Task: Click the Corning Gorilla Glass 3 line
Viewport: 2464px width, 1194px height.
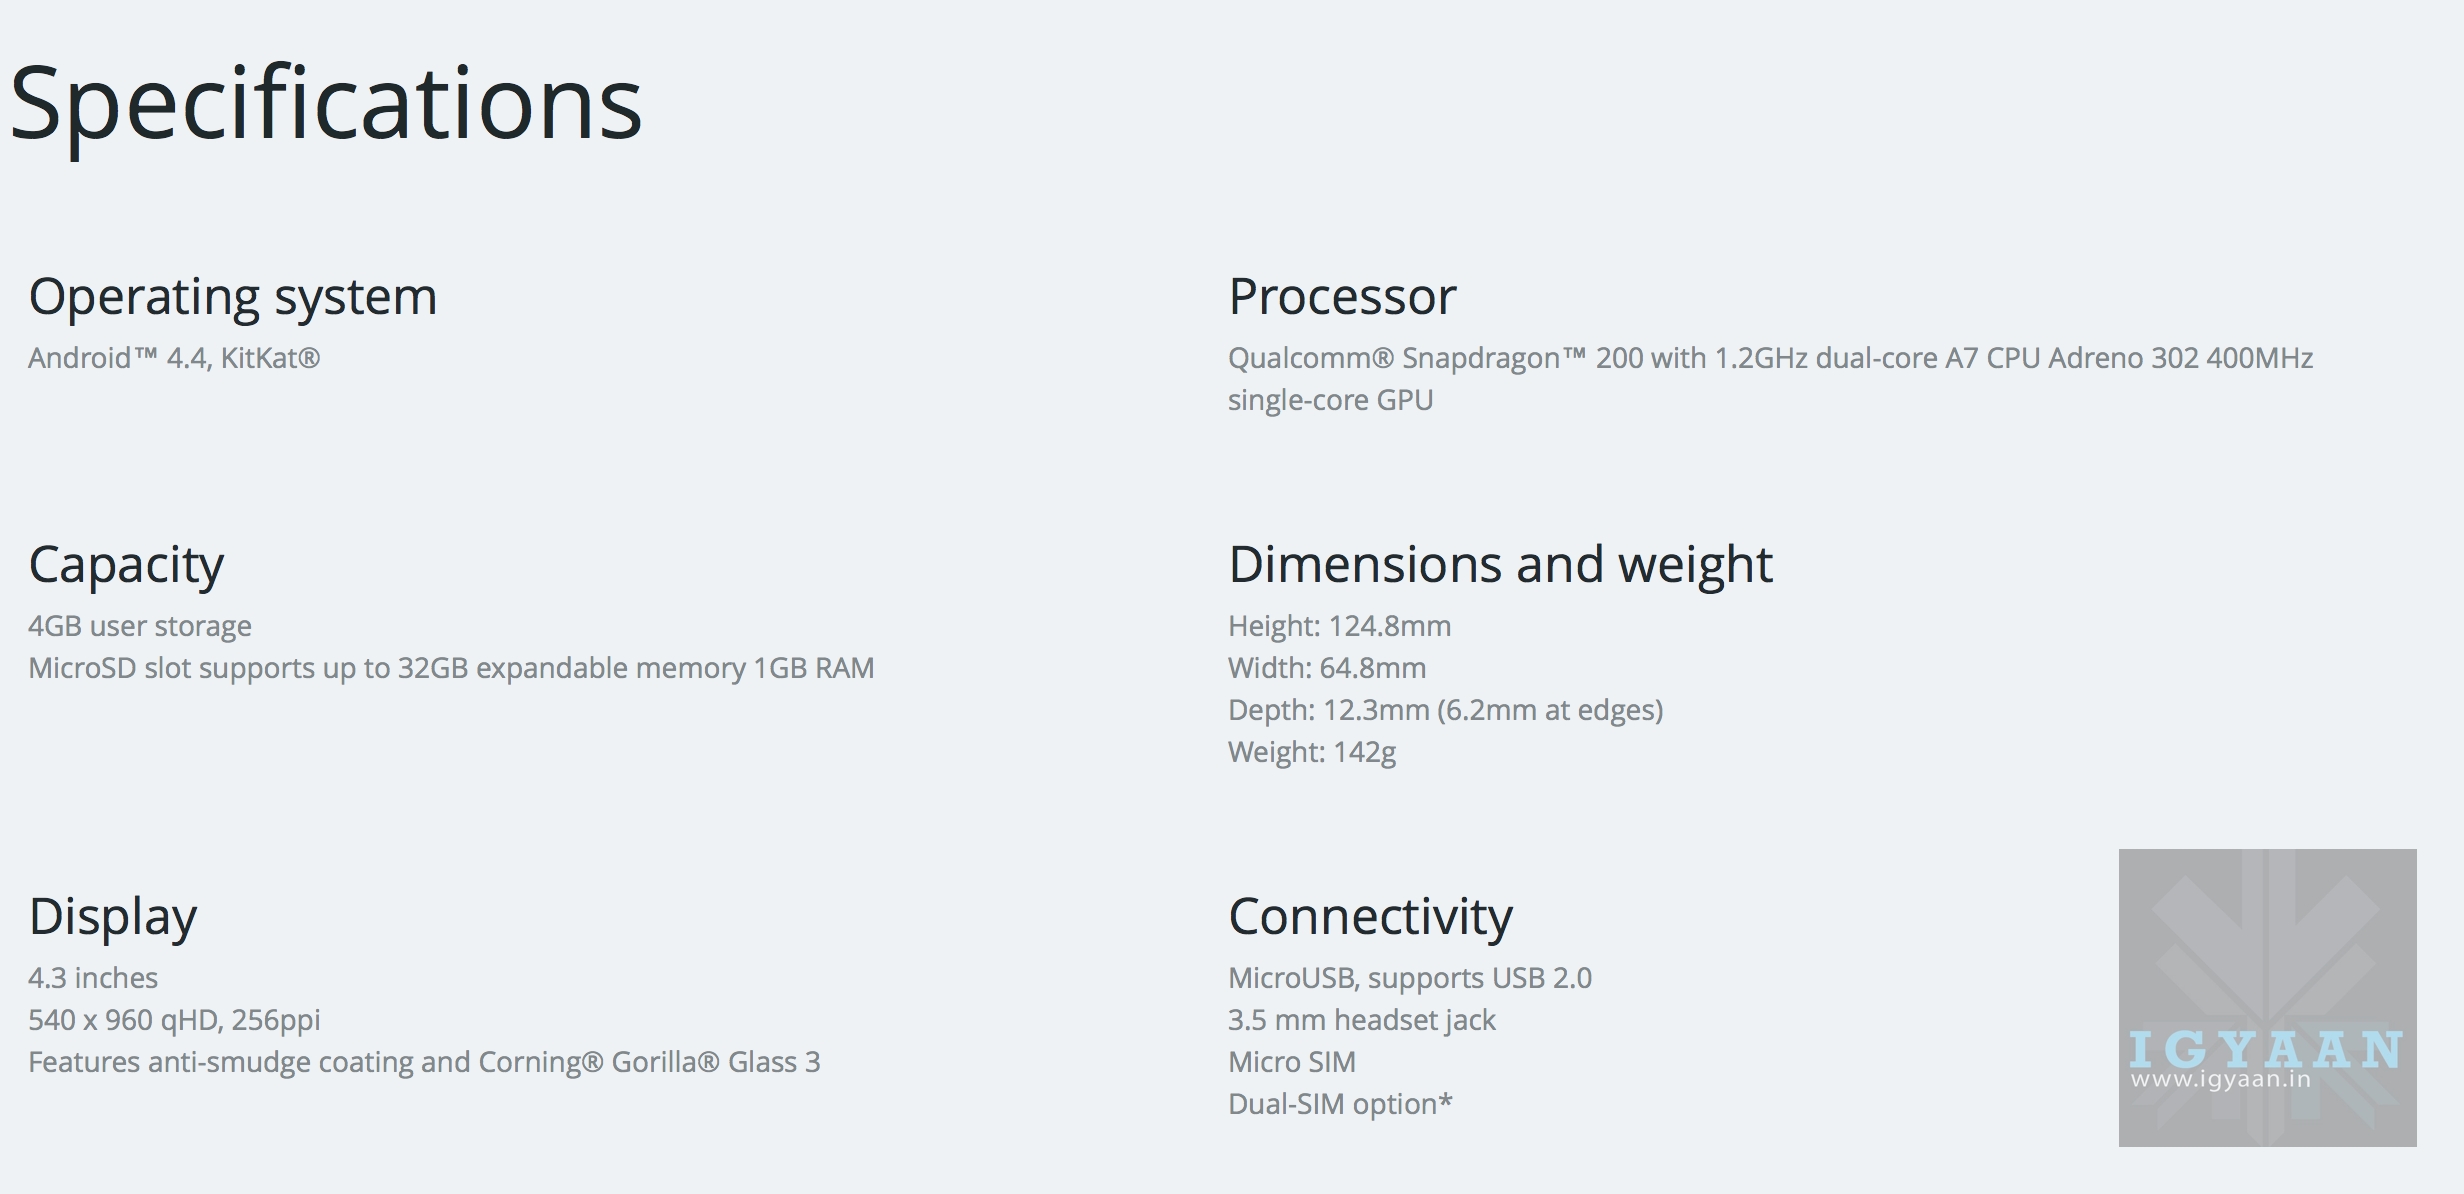Action: coord(424,1062)
